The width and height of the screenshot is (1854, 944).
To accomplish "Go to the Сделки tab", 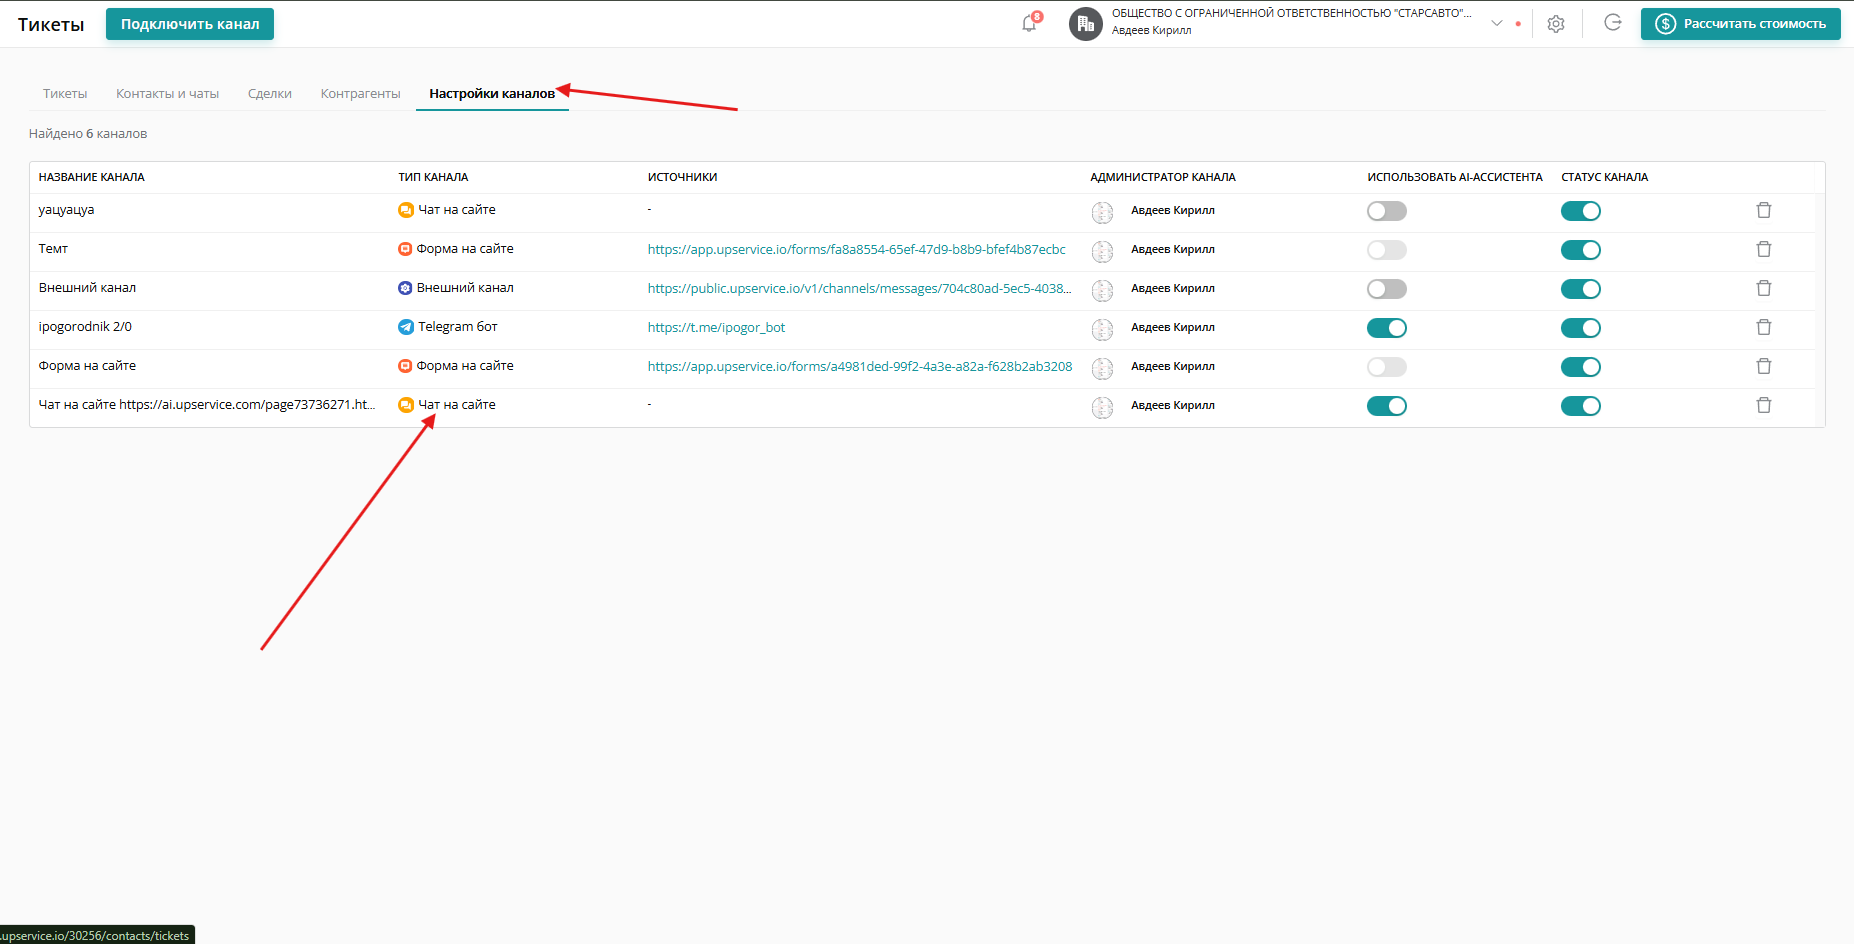I will tap(270, 93).
